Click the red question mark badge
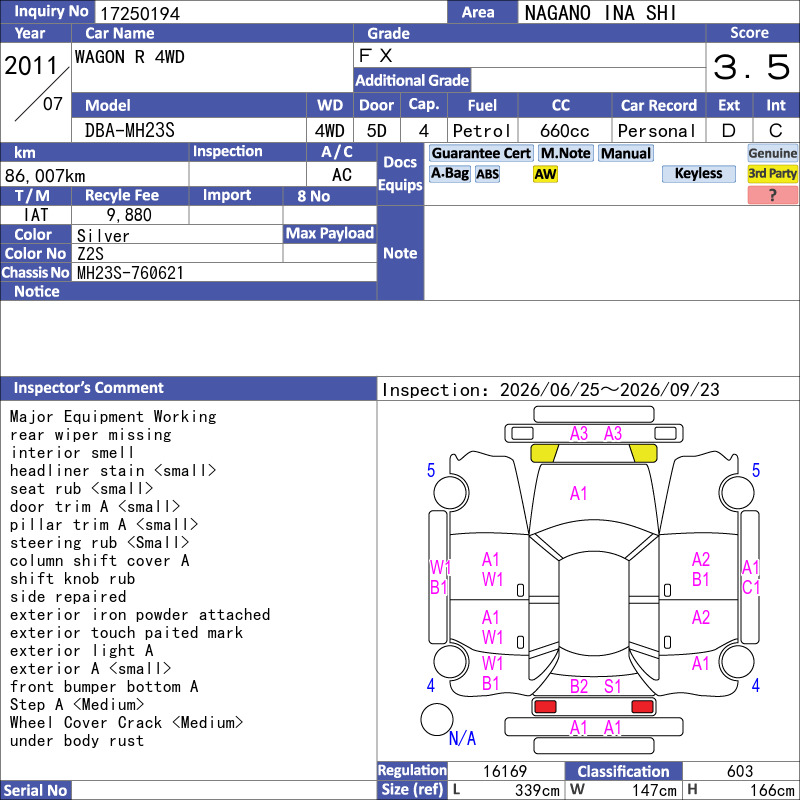This screenshot has height=800, width=800. tap(772, 195)
